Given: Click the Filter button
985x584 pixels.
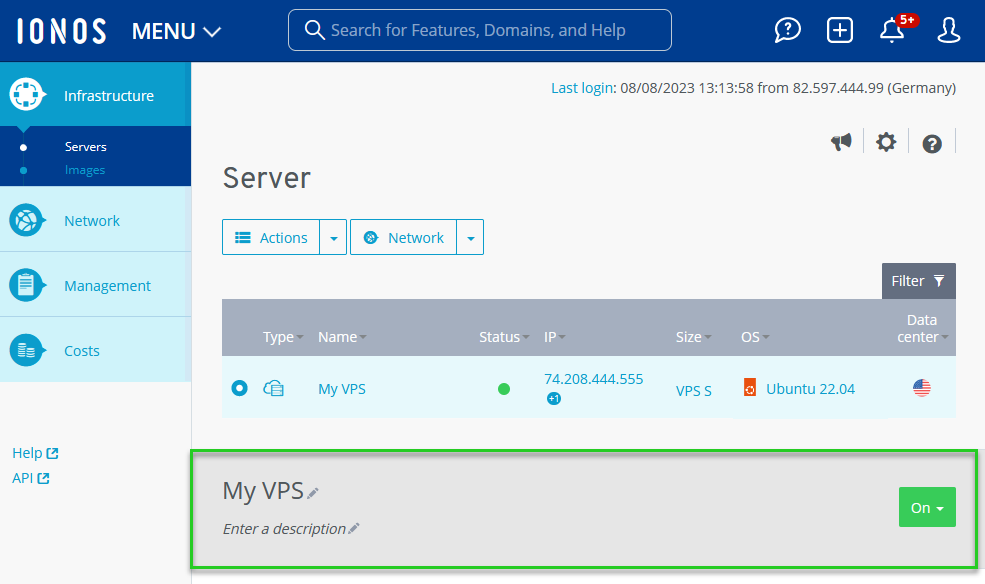Looking at the screenshot, I should [x=918, y=281].
